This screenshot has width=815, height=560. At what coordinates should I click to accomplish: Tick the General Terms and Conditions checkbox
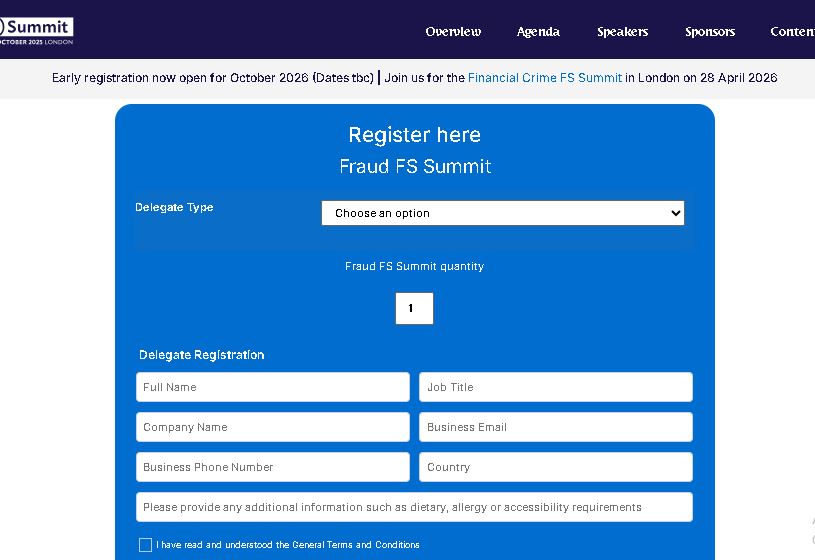coord(145,545)
